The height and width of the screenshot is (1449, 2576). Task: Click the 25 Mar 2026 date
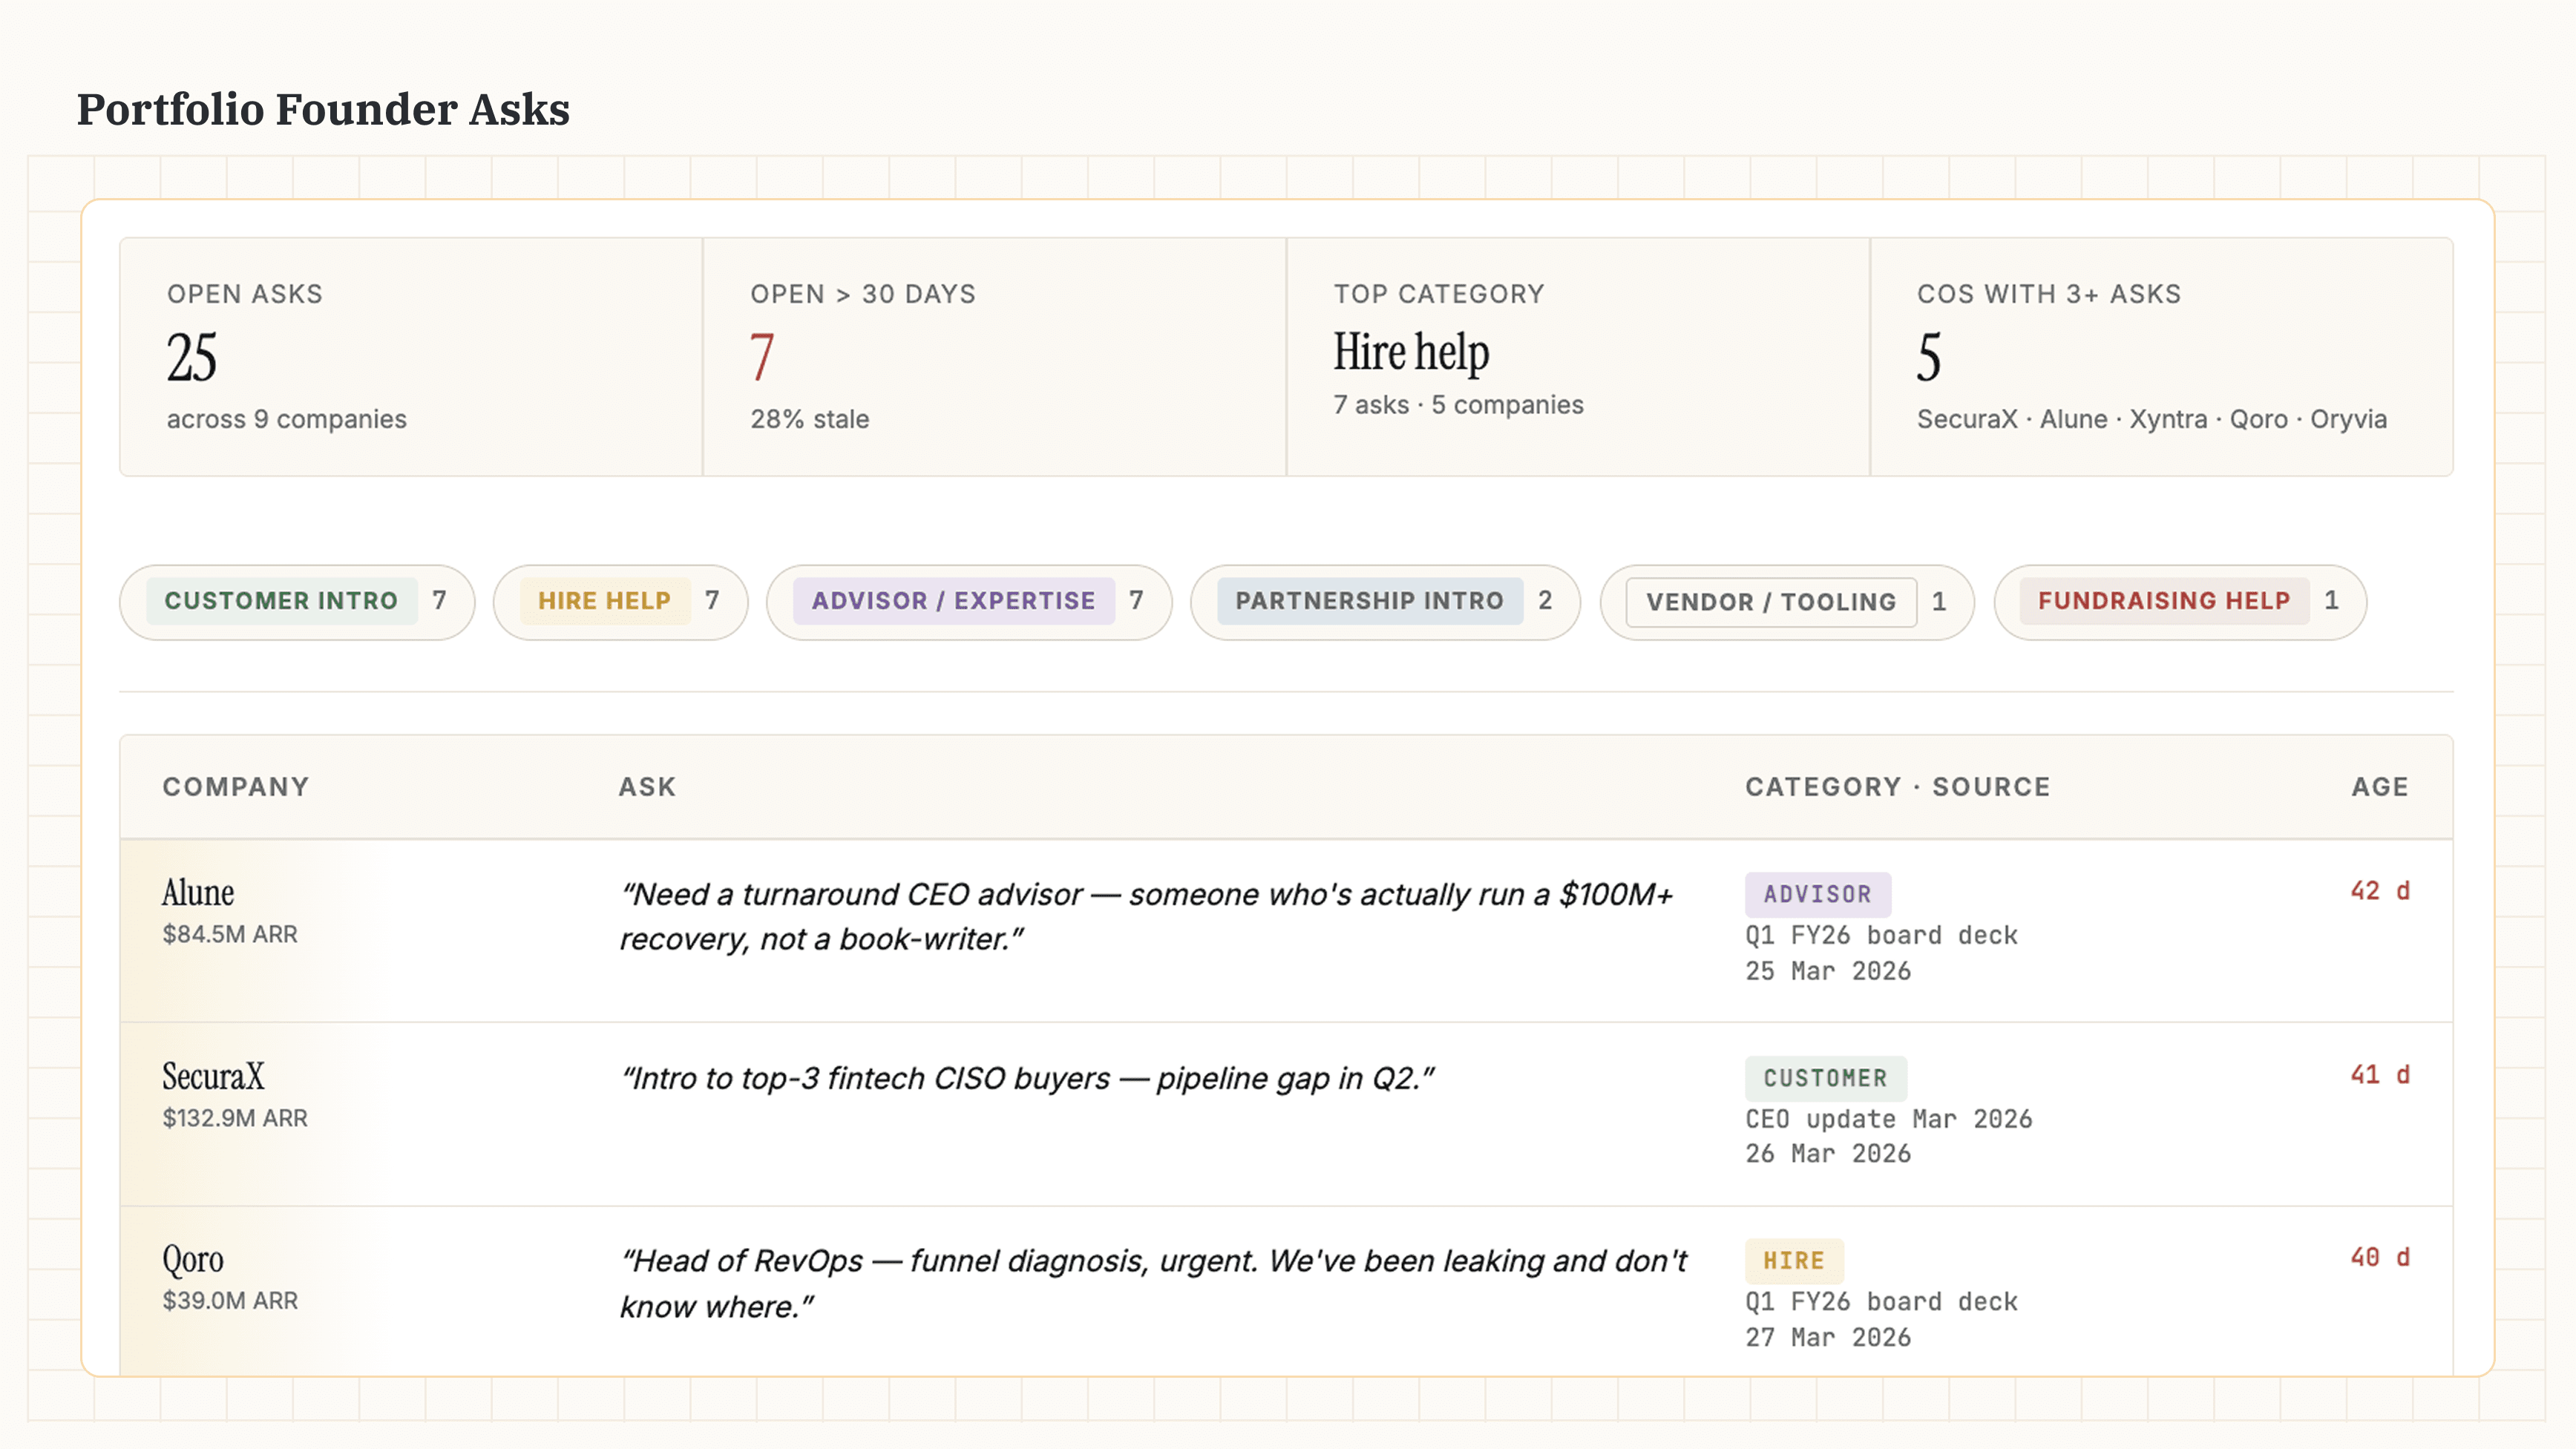(1828, 971)
